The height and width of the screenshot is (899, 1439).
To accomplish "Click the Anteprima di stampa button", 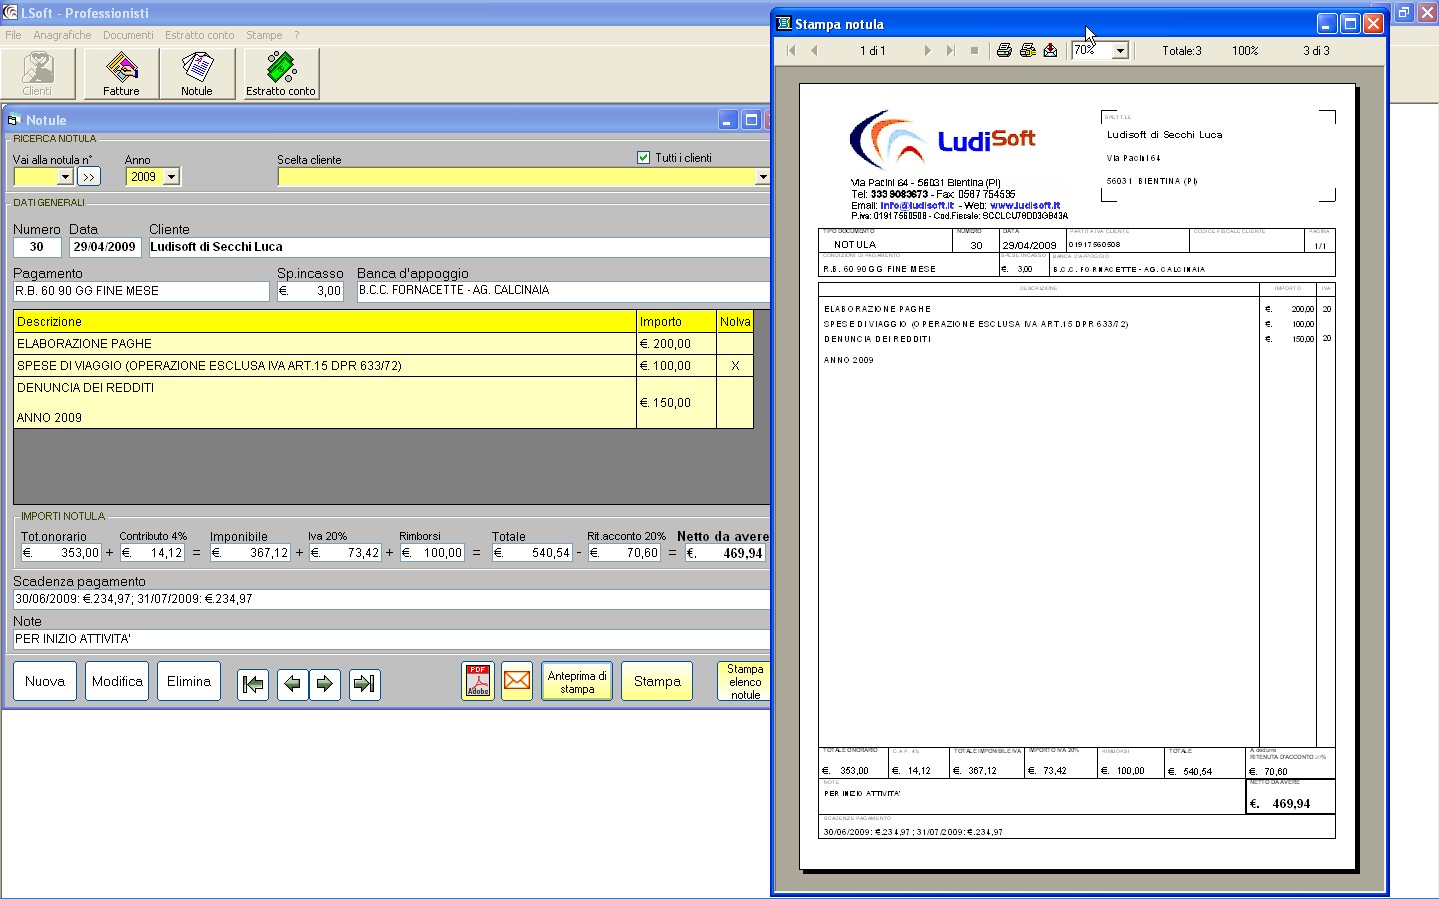I will pyautogui.click(x=577, y=681).
